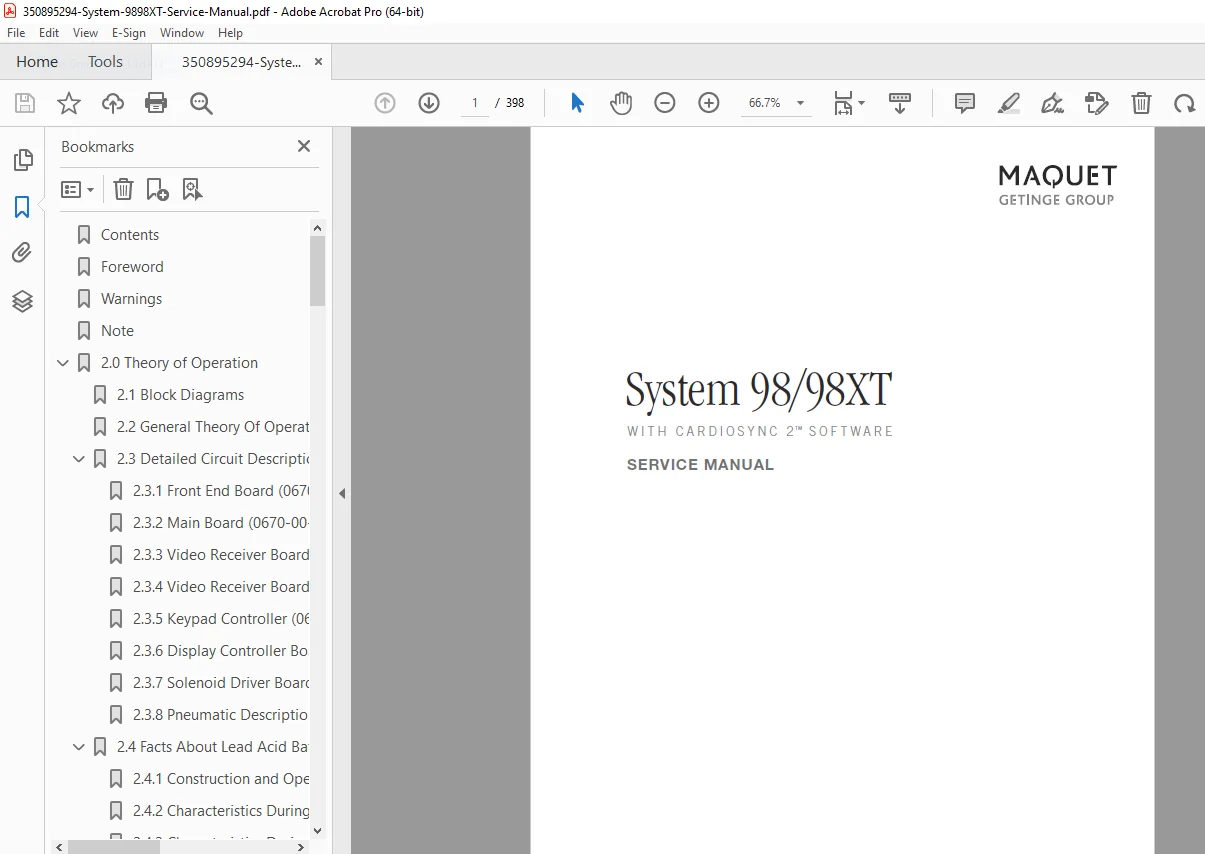Select the Highlight text tool

[x=1009, y=103]
